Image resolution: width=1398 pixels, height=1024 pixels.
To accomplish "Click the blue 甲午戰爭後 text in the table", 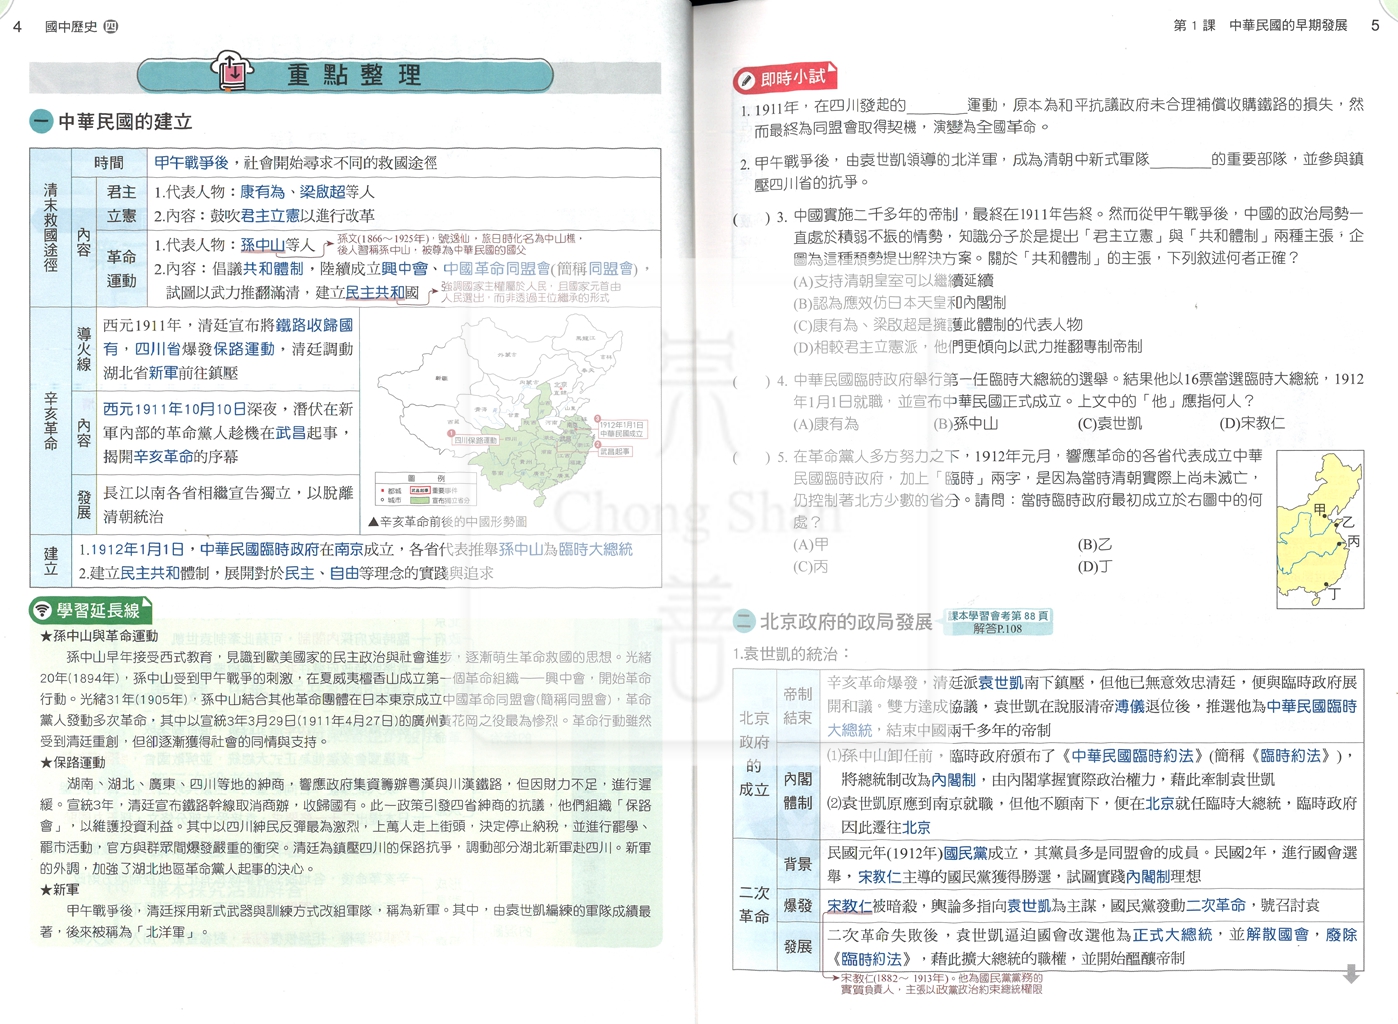I will point(191,162).
